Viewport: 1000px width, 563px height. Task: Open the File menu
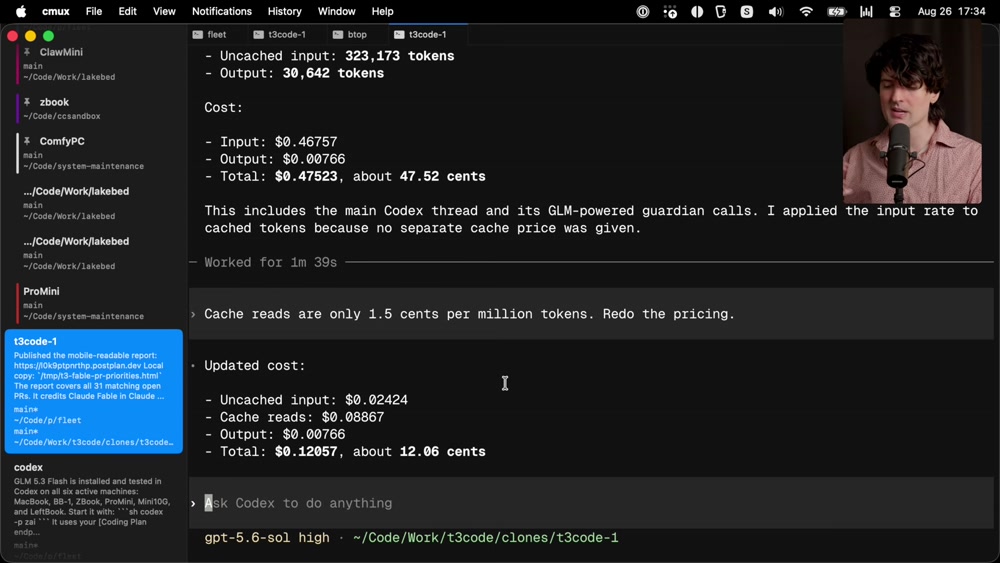(94, 11)
